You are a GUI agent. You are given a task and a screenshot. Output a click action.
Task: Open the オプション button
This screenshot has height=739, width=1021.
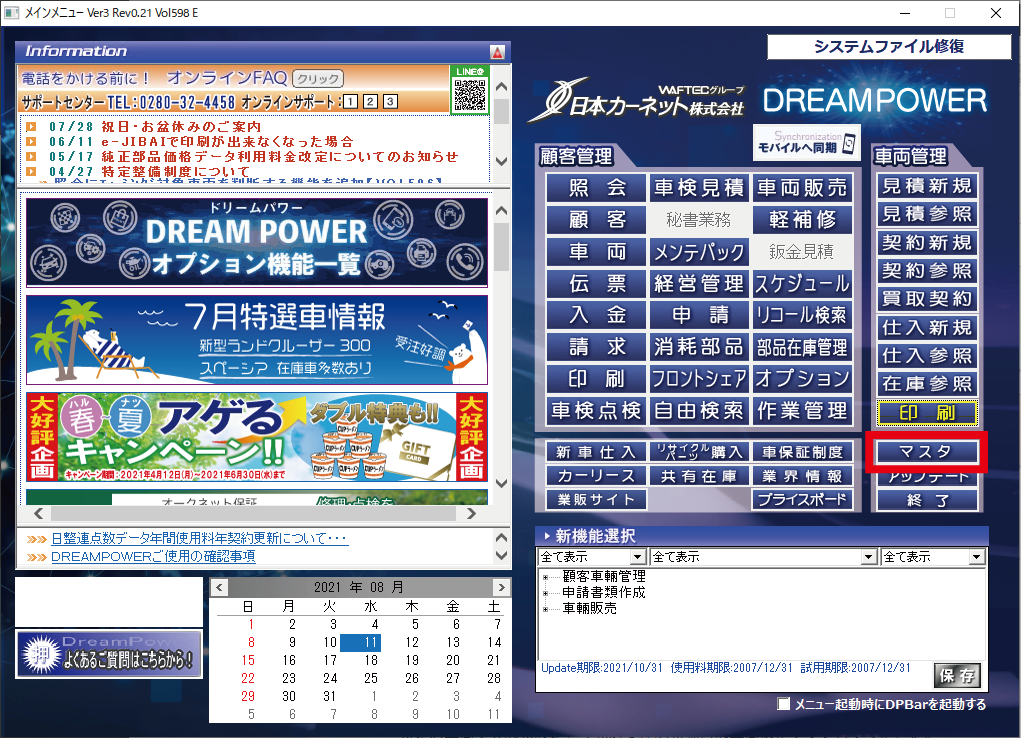802,379
